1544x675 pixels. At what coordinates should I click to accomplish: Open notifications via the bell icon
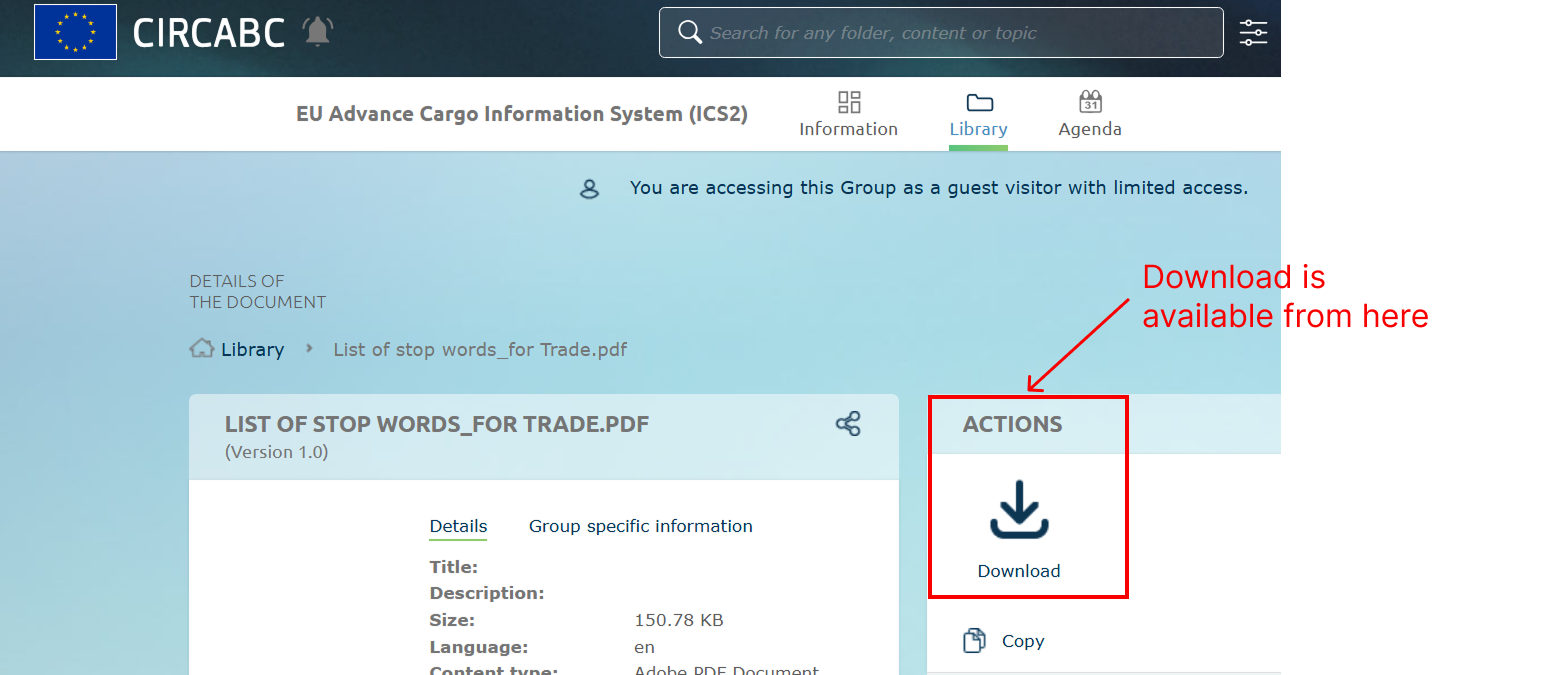pos(317,32)
